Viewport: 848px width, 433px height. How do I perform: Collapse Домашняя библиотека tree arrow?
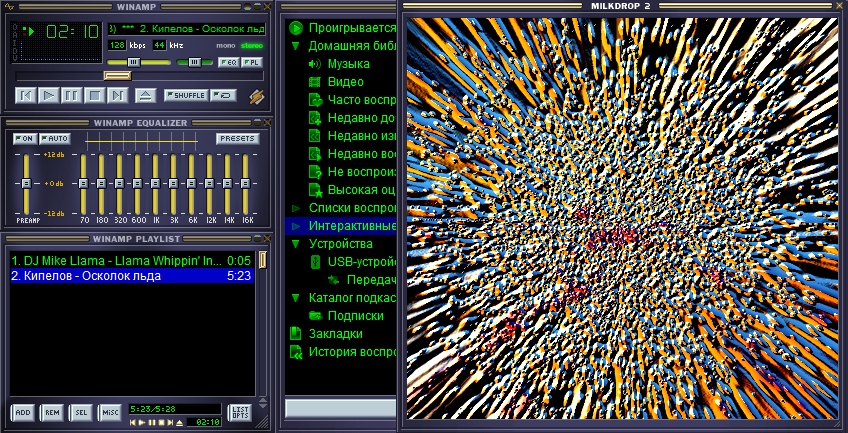(295, 46)
